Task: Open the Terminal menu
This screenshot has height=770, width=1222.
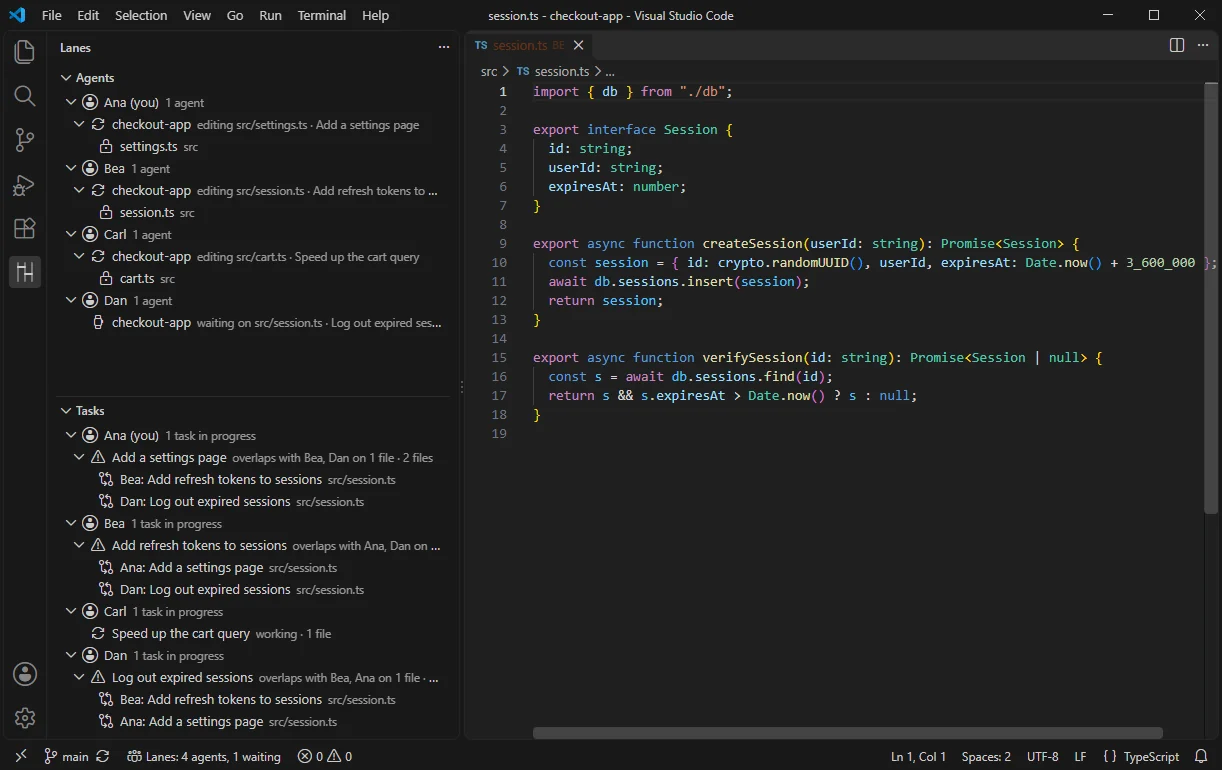Action: [322, 15]
